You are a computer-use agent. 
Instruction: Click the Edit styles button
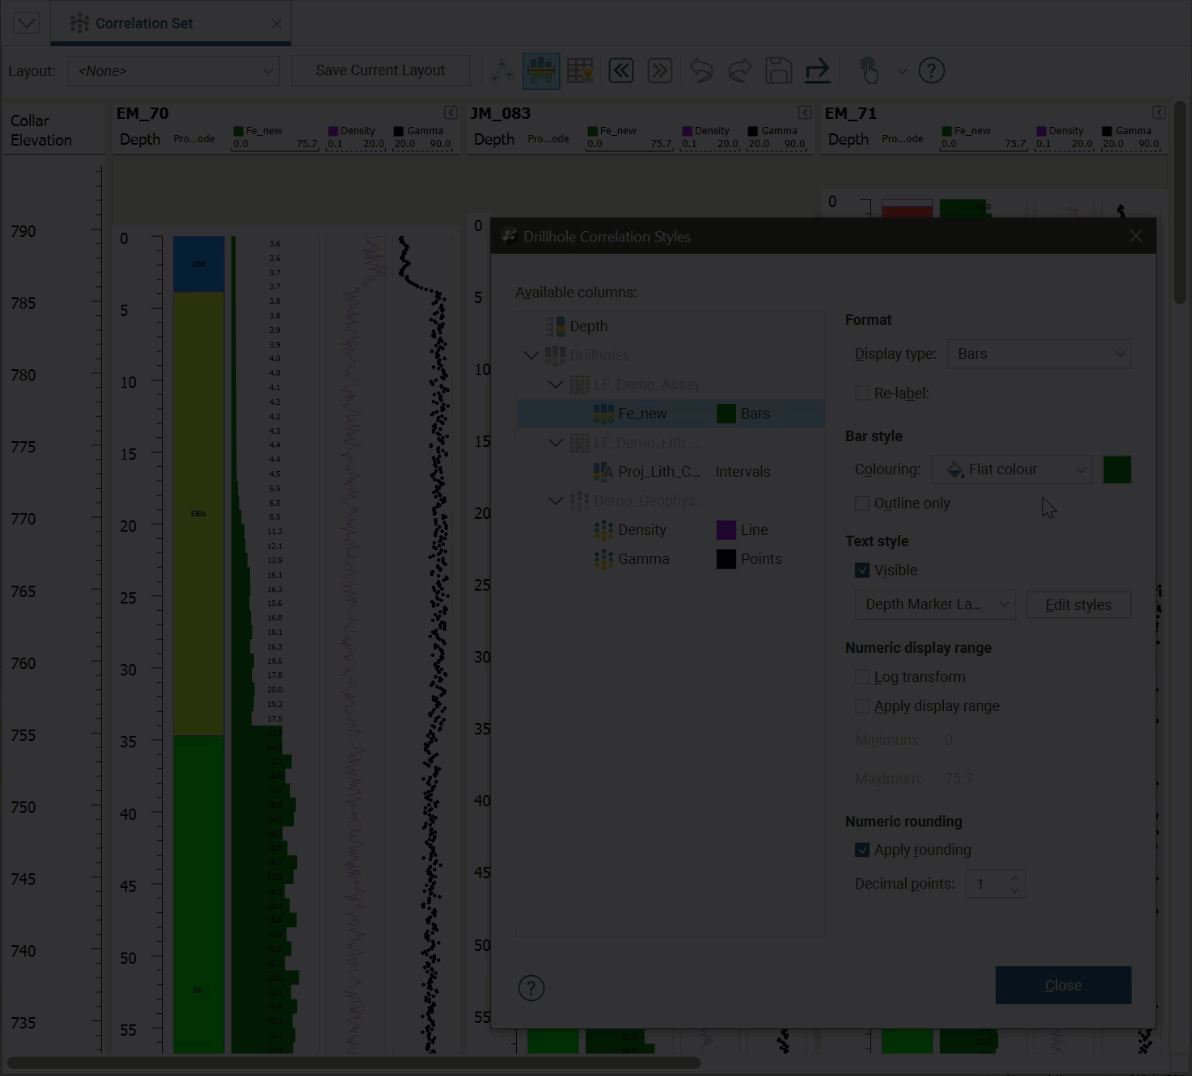pos(1078,605)
